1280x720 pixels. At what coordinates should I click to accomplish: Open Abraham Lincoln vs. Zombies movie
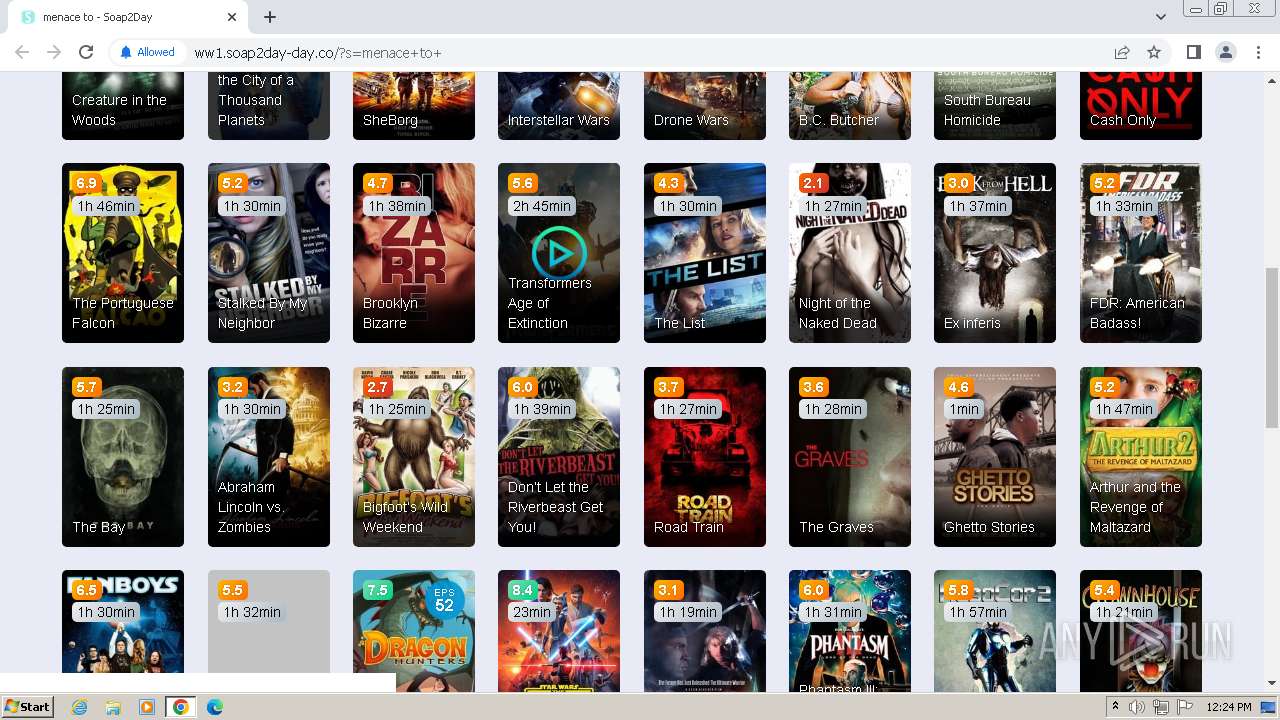coord(269,457)
